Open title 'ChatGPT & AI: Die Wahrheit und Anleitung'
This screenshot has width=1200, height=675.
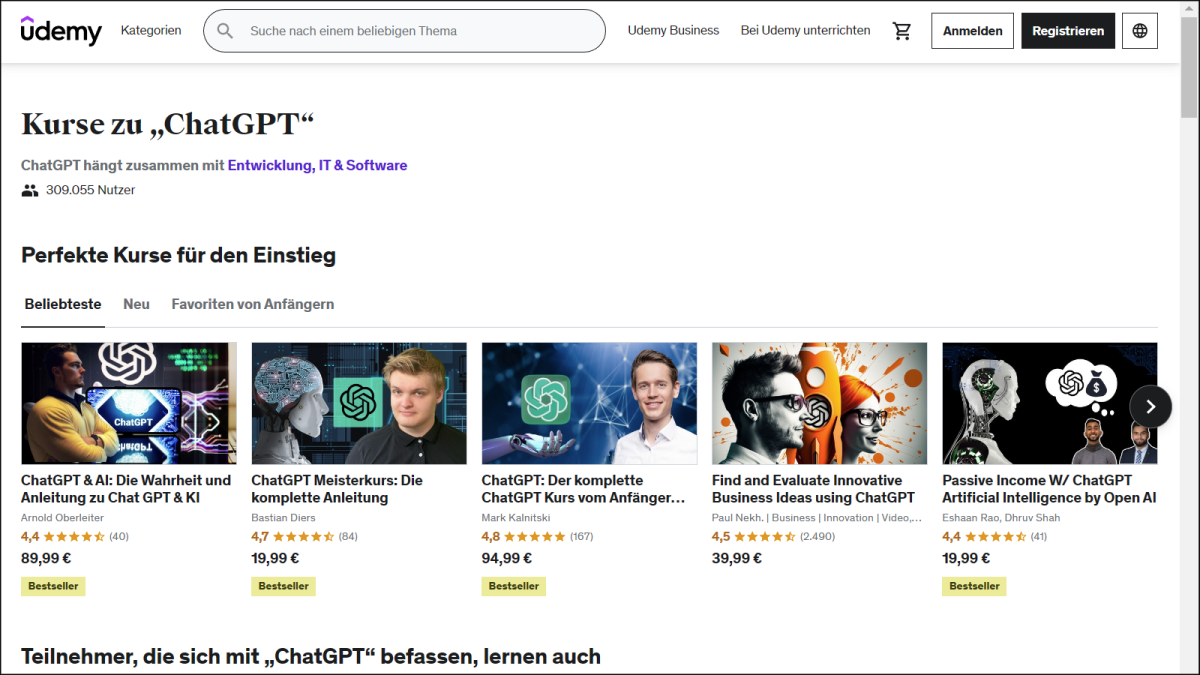[126, 489]
